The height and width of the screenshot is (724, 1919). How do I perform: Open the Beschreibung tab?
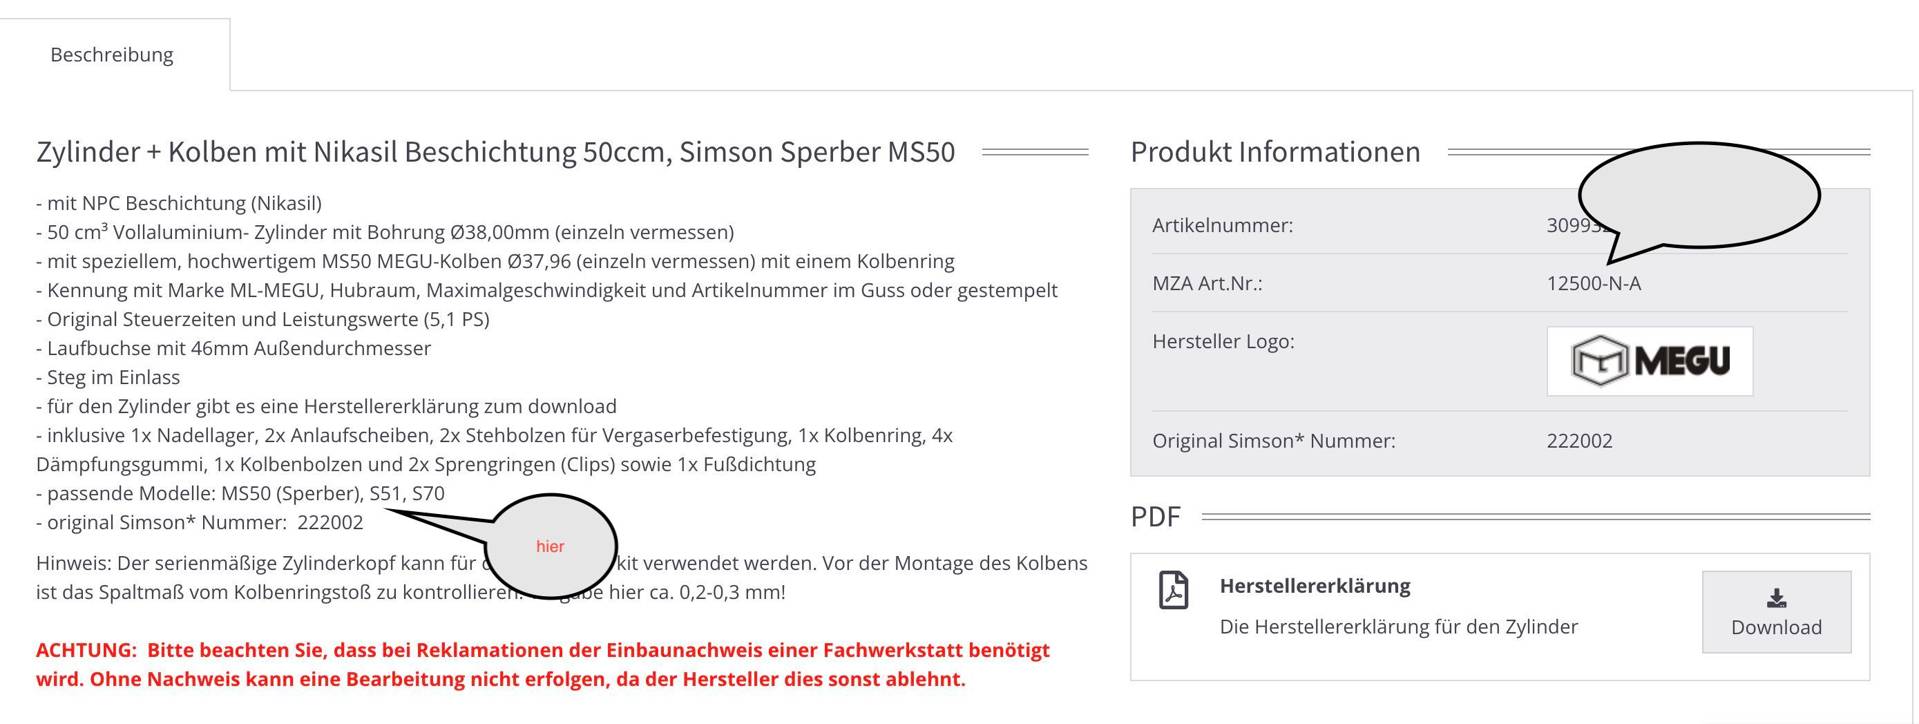[x=112, y=55]
